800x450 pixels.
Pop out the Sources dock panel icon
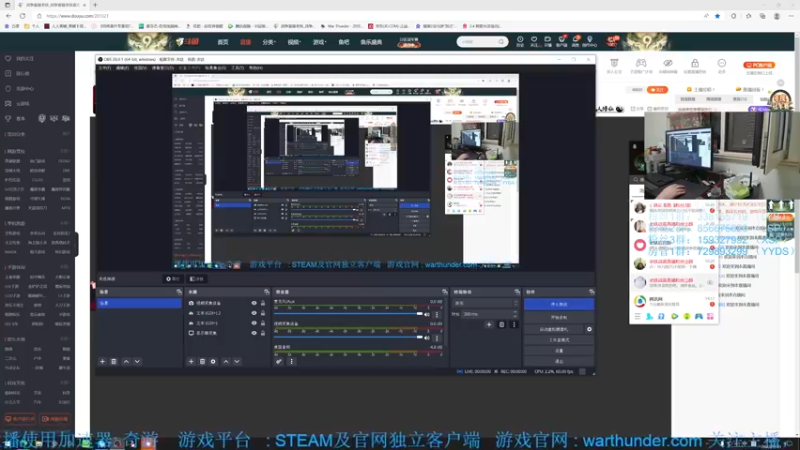(x=266, y=292)
